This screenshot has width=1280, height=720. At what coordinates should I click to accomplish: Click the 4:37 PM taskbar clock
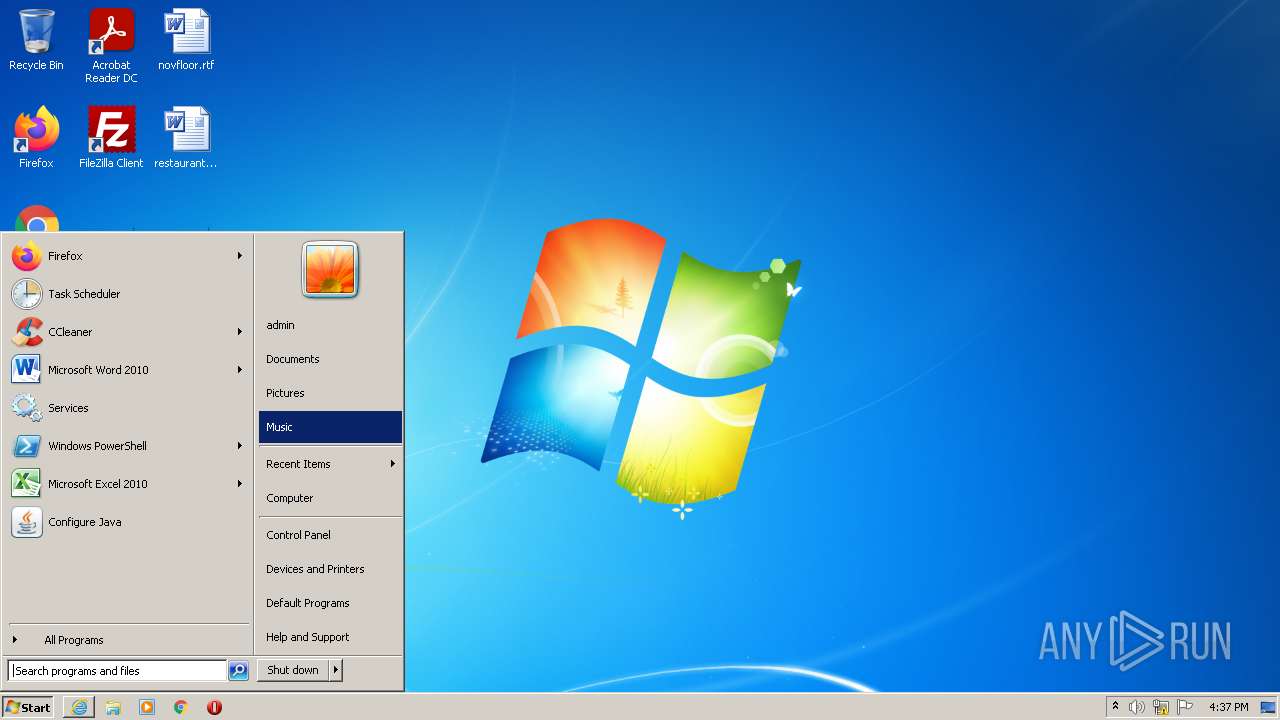[1228, 707]
